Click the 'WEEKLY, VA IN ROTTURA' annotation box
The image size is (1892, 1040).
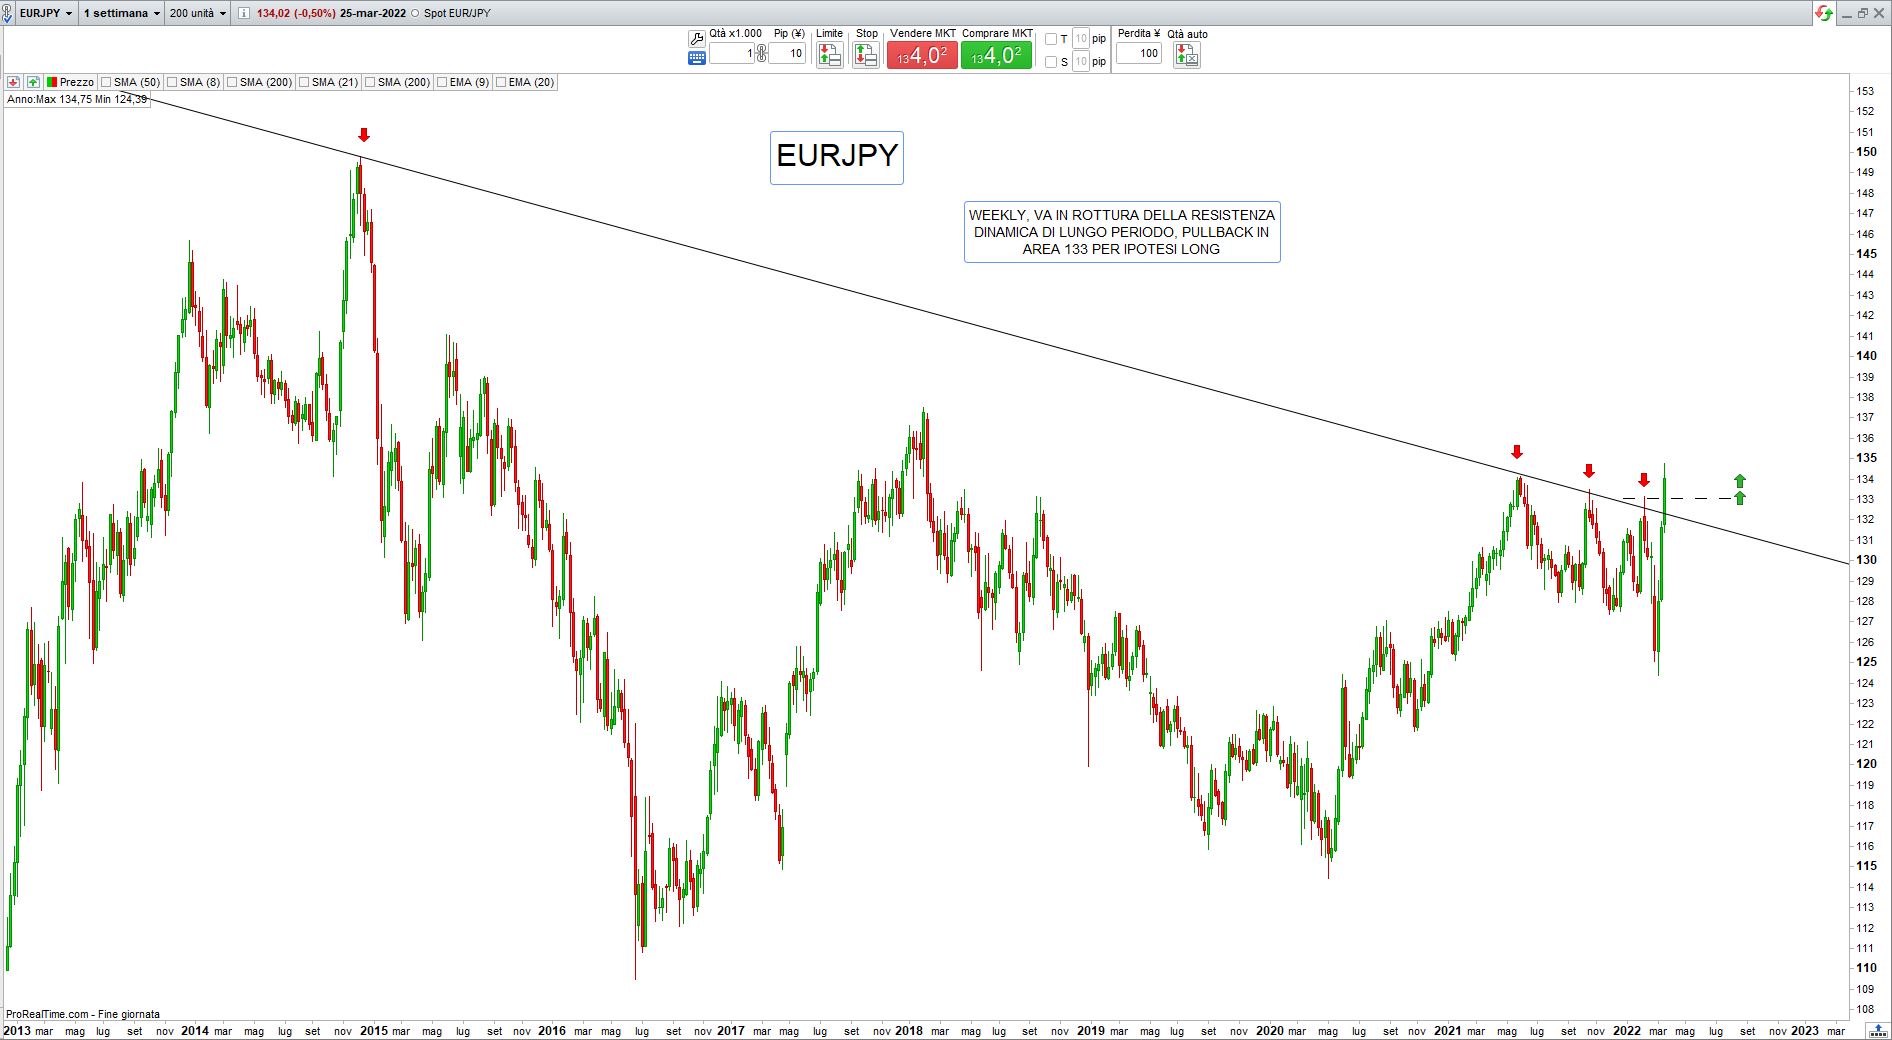(x=1122, y=232)
